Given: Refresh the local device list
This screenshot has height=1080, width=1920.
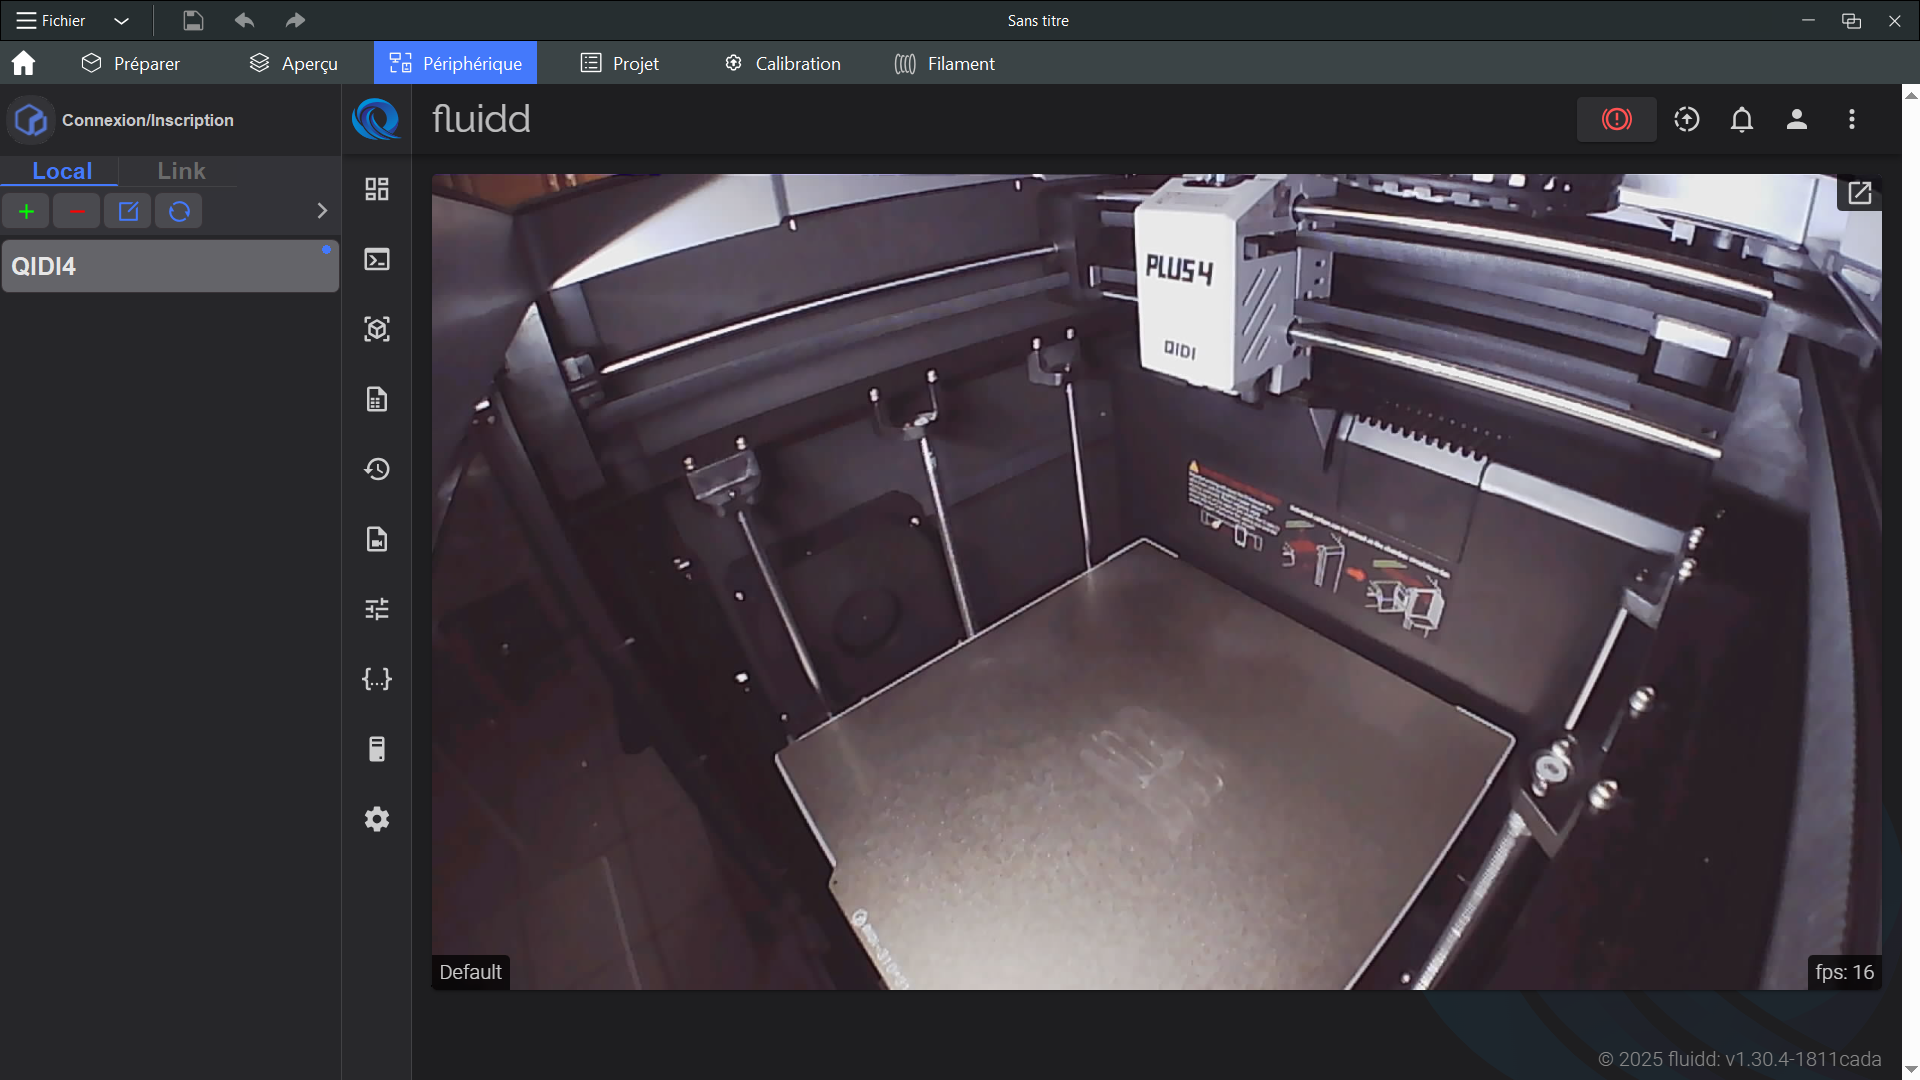Looking at the screenshot, I should point(179,211).
